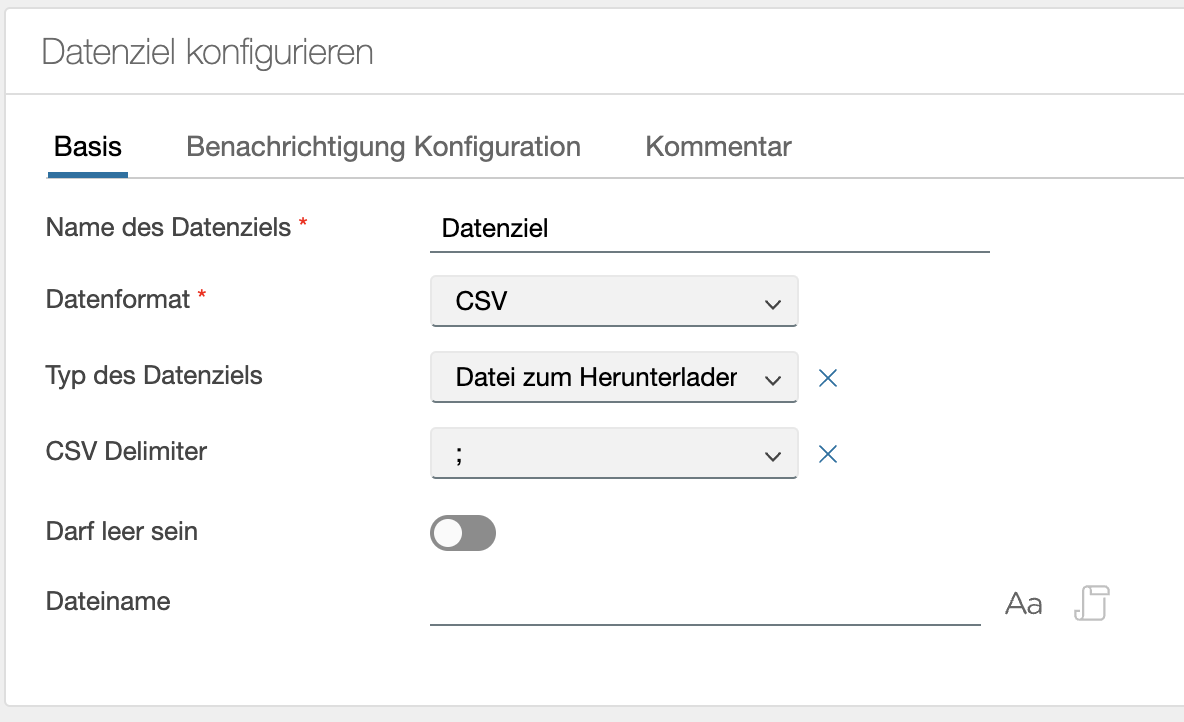Click the Dateiname label text
The width and height of the screenshot is (1184, 722).
point(108,601)
